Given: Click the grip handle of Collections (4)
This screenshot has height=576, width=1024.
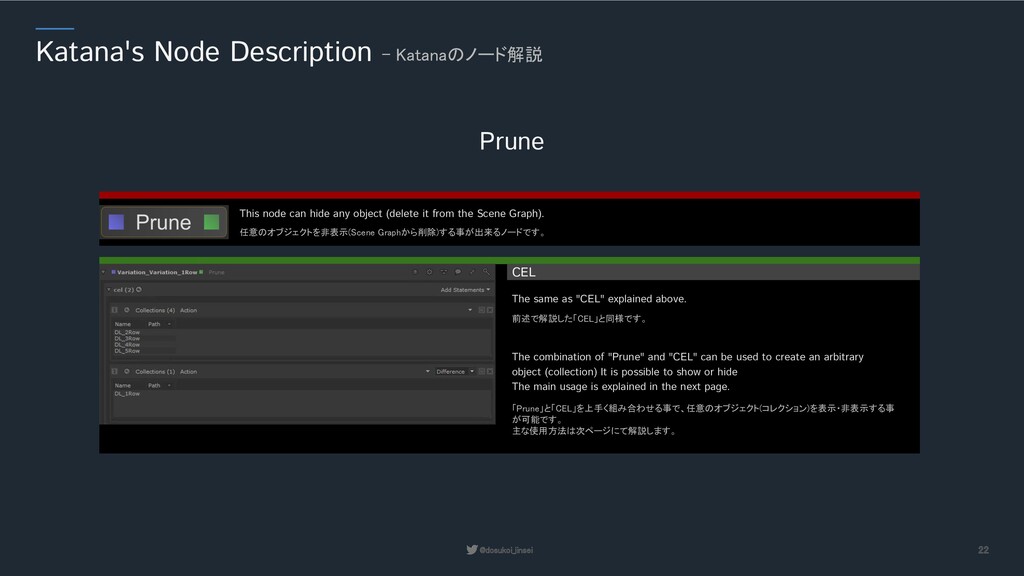Looking at the screenshot, I should pos(114,310).
